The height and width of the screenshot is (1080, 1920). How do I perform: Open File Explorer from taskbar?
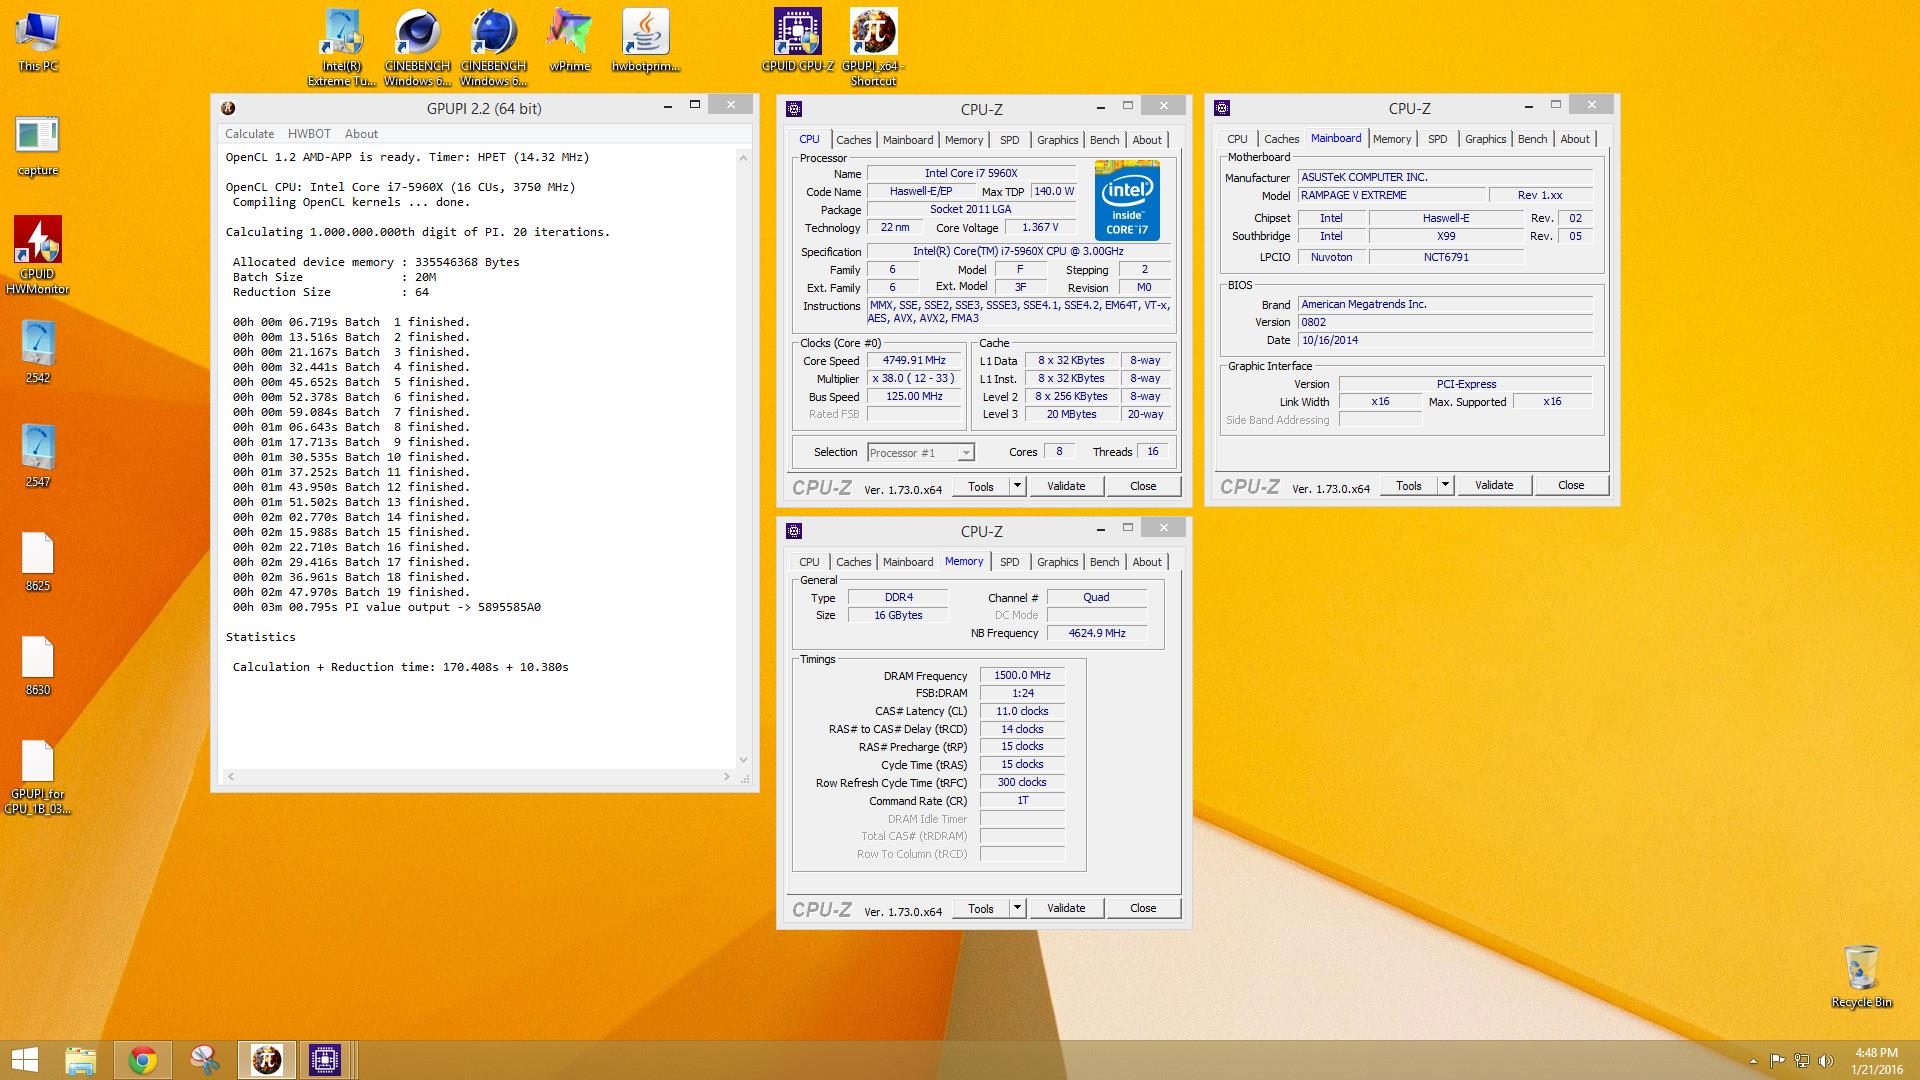tap(81, 1060)
